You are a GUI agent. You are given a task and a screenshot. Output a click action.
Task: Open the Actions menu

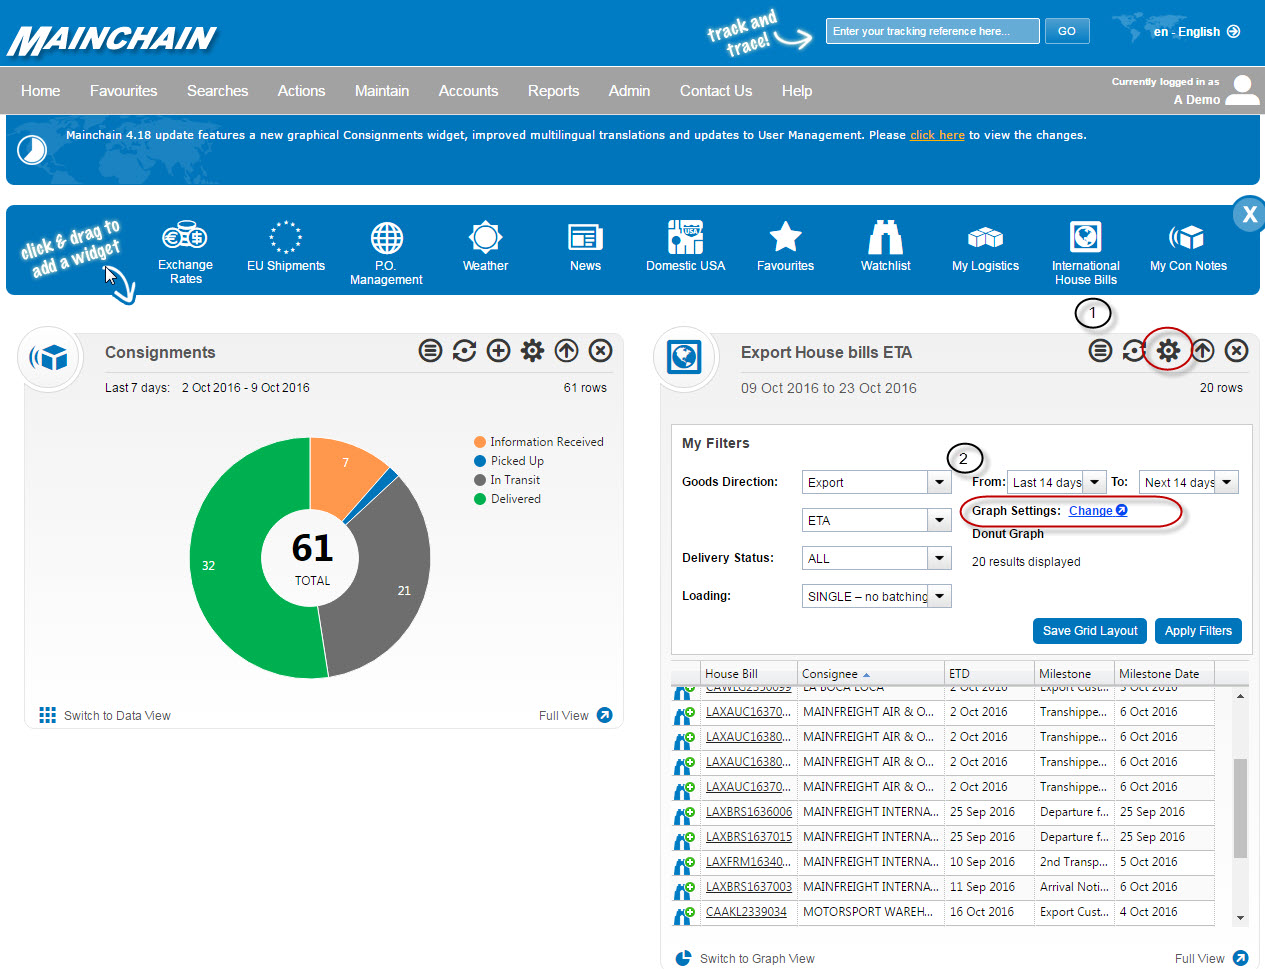(x=301, y=90)
